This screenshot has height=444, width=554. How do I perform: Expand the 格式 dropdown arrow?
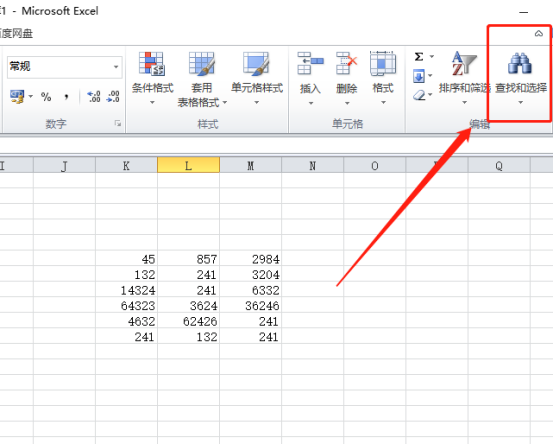383,103
